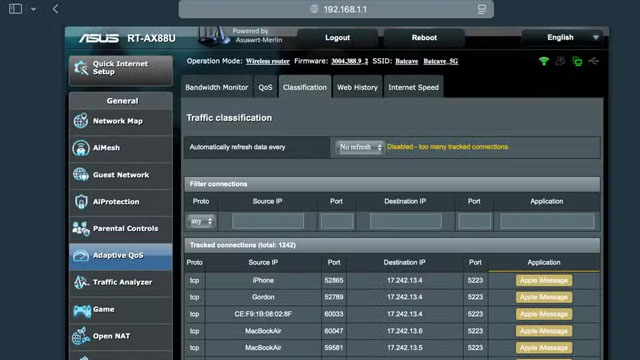Click green WiFi status icon
The width and height of the screenshot is (640, 360).
pos(544,61)
